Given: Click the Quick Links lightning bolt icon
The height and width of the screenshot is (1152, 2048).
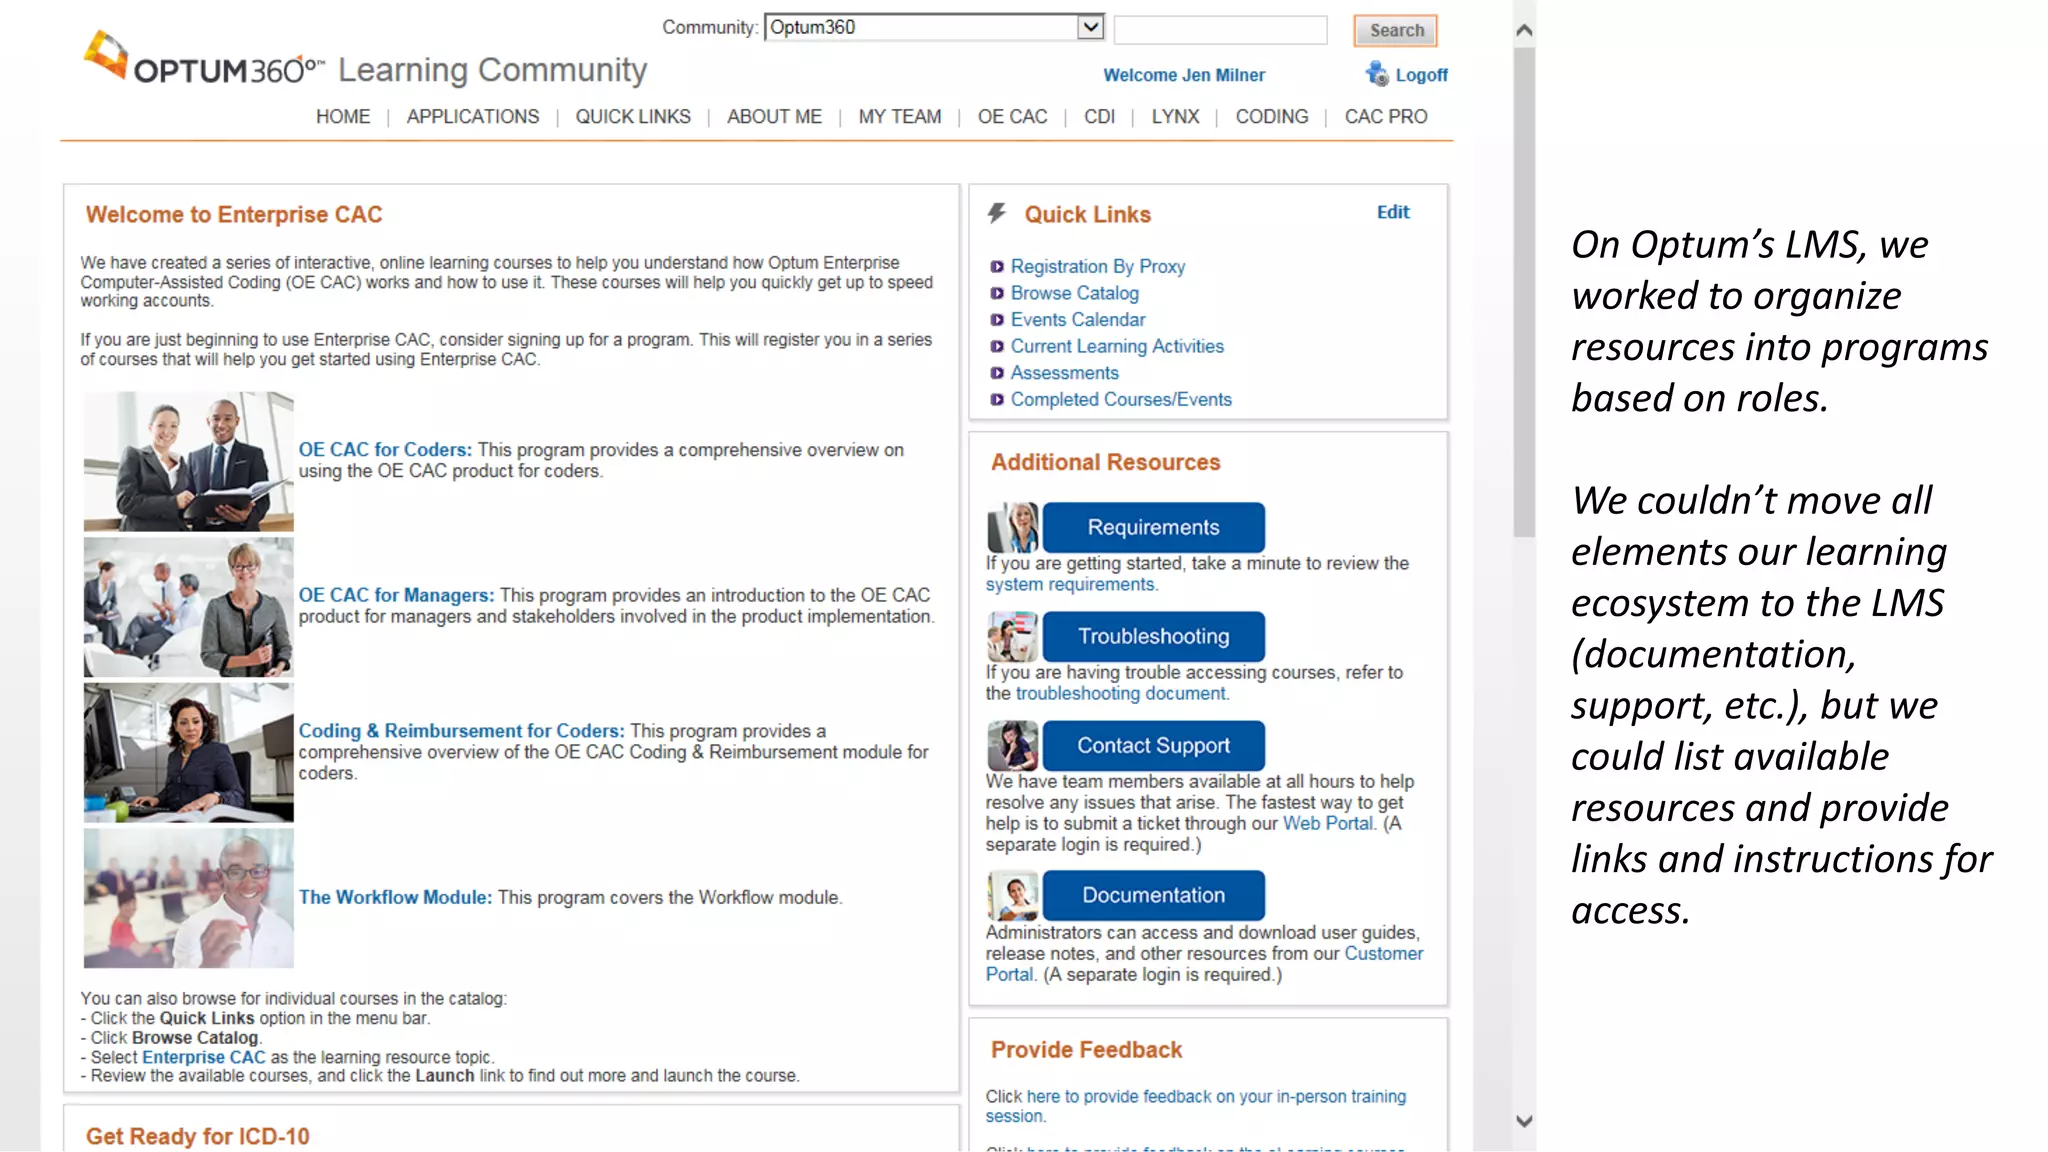Looking at the screenshot, I should 997,213.
